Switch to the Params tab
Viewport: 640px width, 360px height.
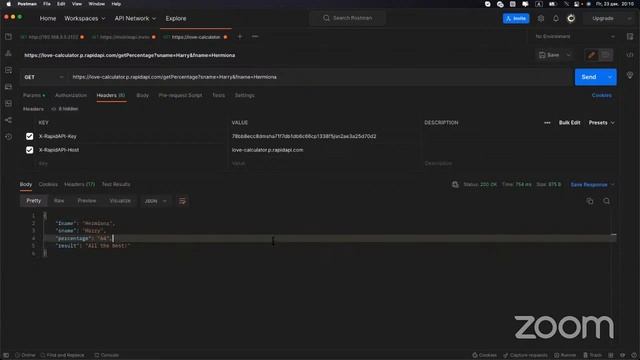point(34,95)
